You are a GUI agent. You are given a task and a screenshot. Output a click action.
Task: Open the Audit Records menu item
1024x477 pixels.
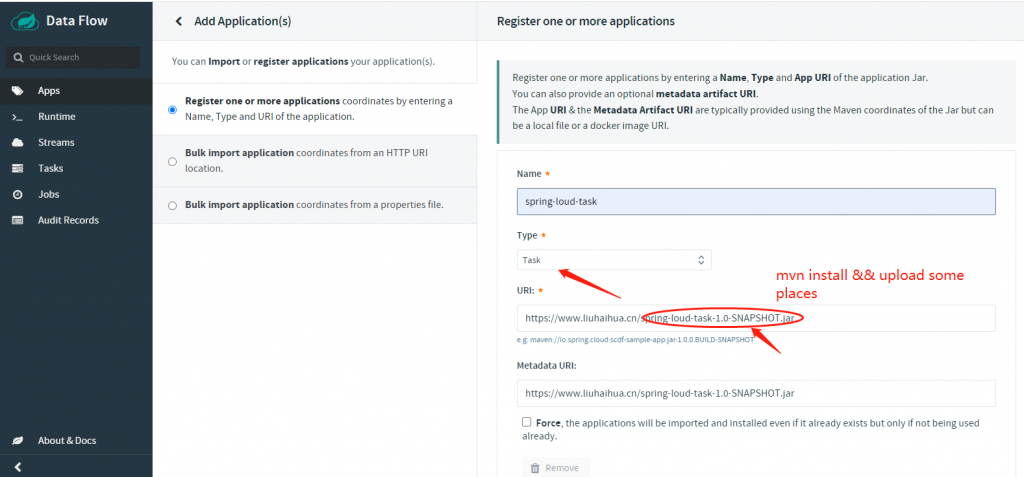(68, 221)
